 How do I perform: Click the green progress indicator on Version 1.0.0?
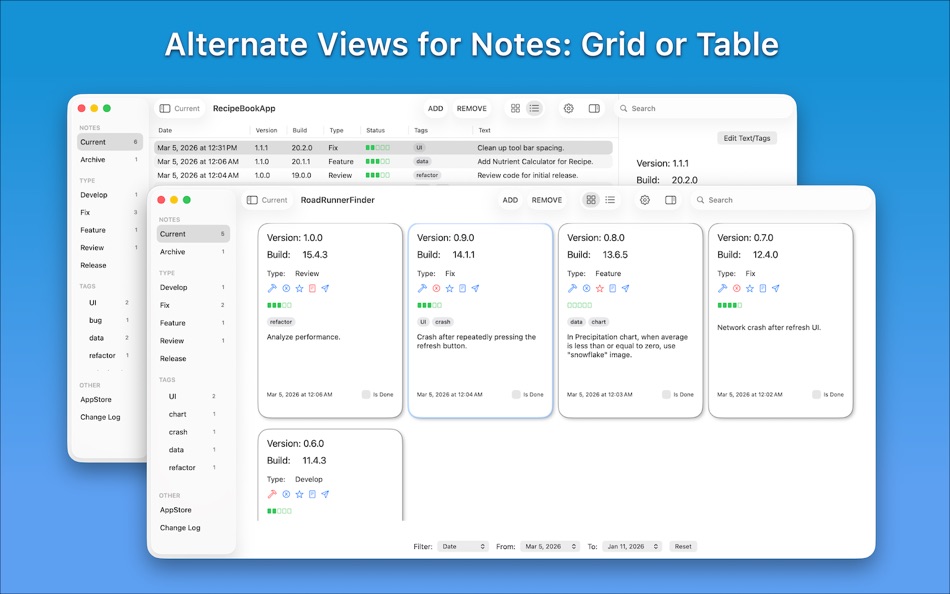click(x=278, y=304)
